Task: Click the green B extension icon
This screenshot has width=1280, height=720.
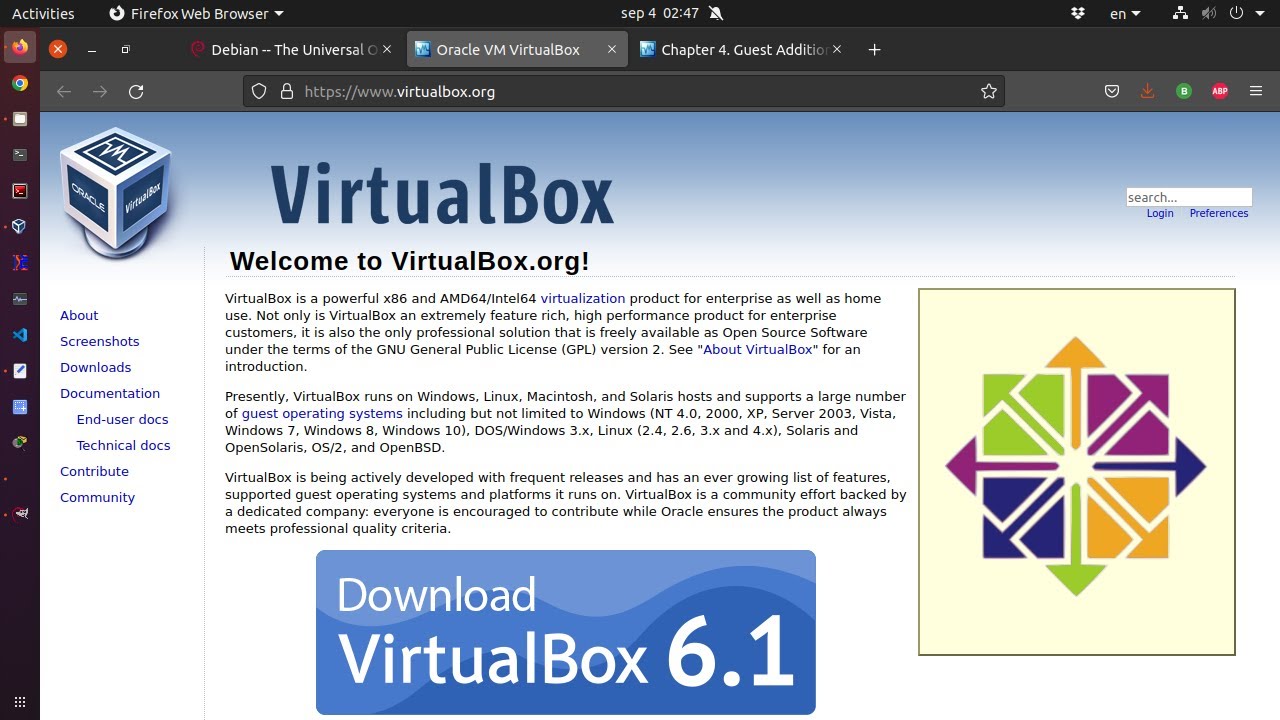Action: [x=1184, y=91]
